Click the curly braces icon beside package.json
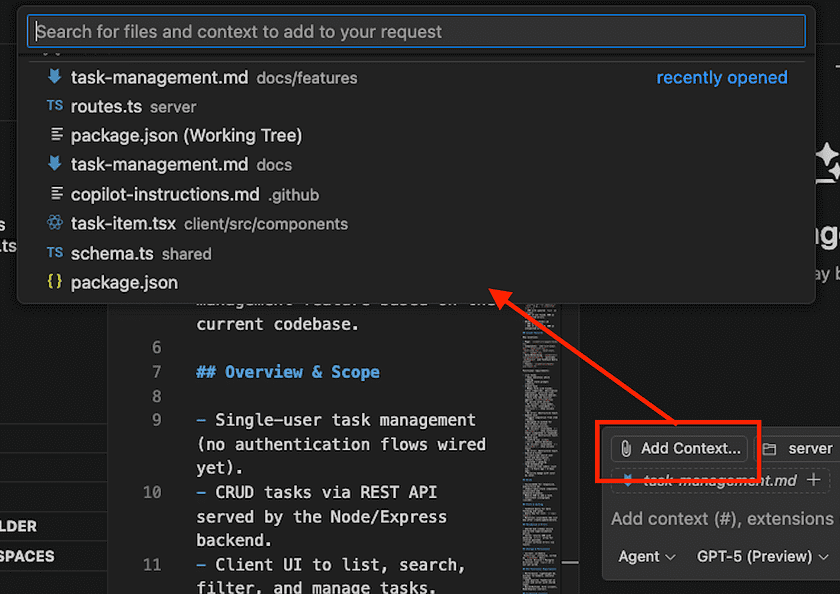 point(55,283)
